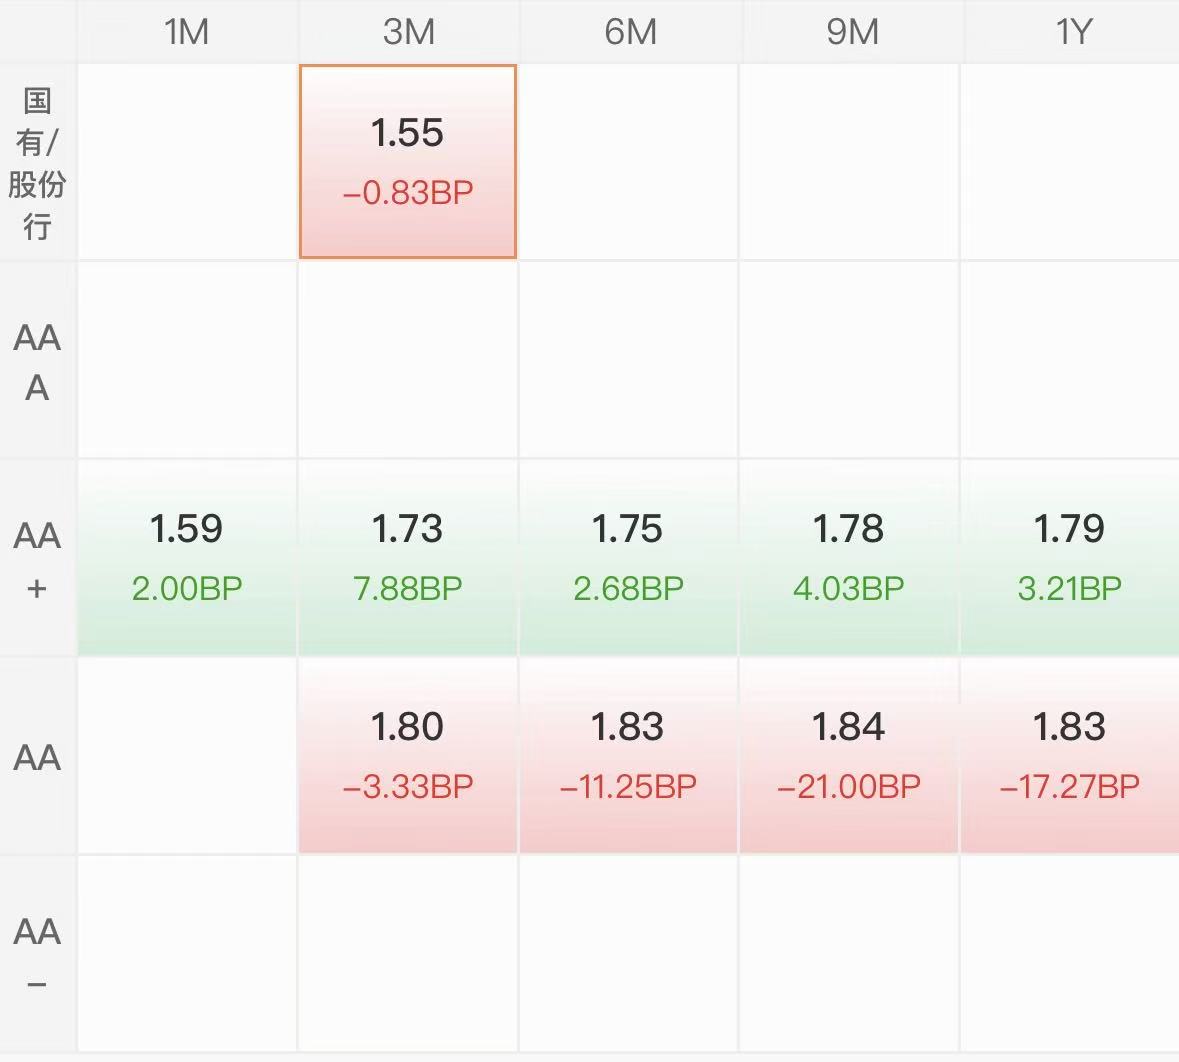Select the 9M tenor header

852,32
